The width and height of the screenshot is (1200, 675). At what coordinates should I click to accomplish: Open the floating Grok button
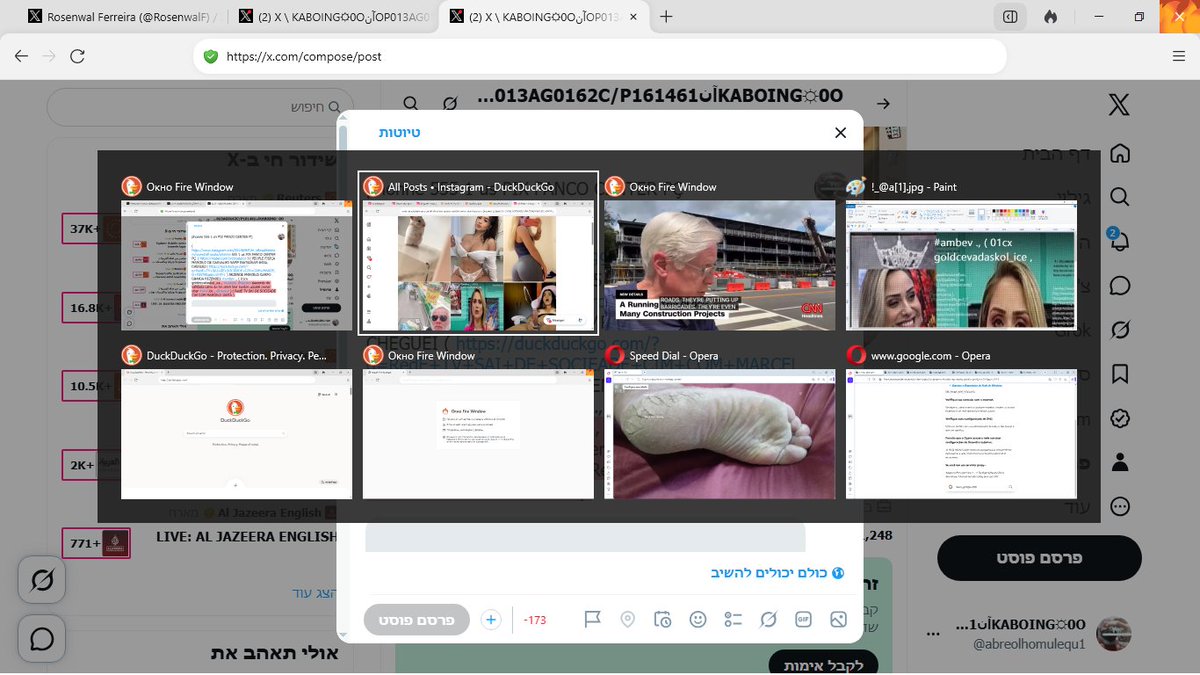[x=42, y=580]
